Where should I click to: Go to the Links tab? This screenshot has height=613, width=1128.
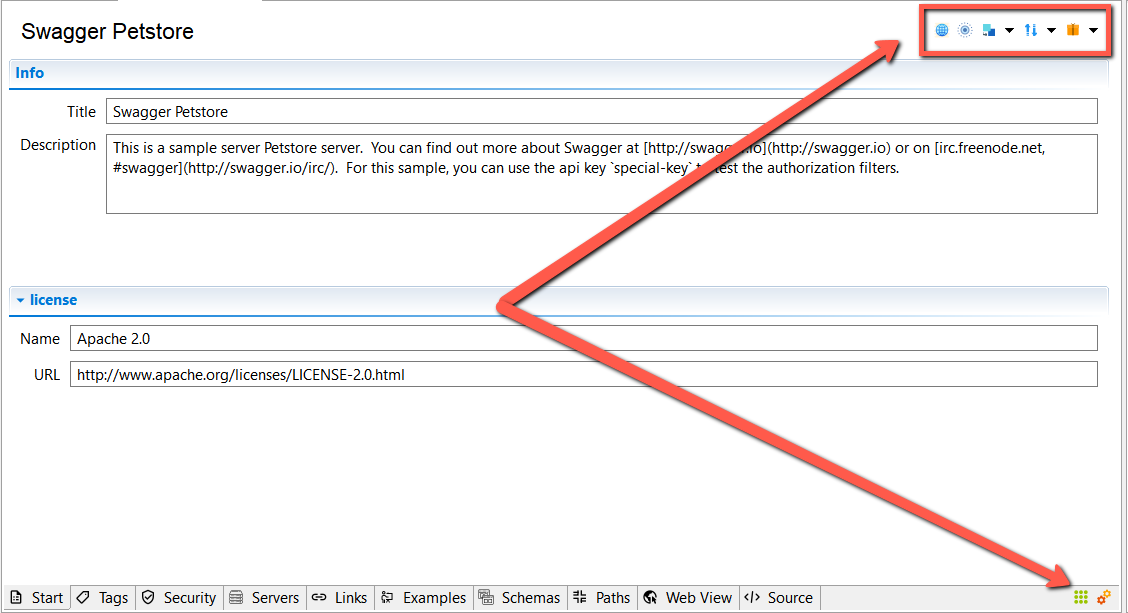point(340,598)
